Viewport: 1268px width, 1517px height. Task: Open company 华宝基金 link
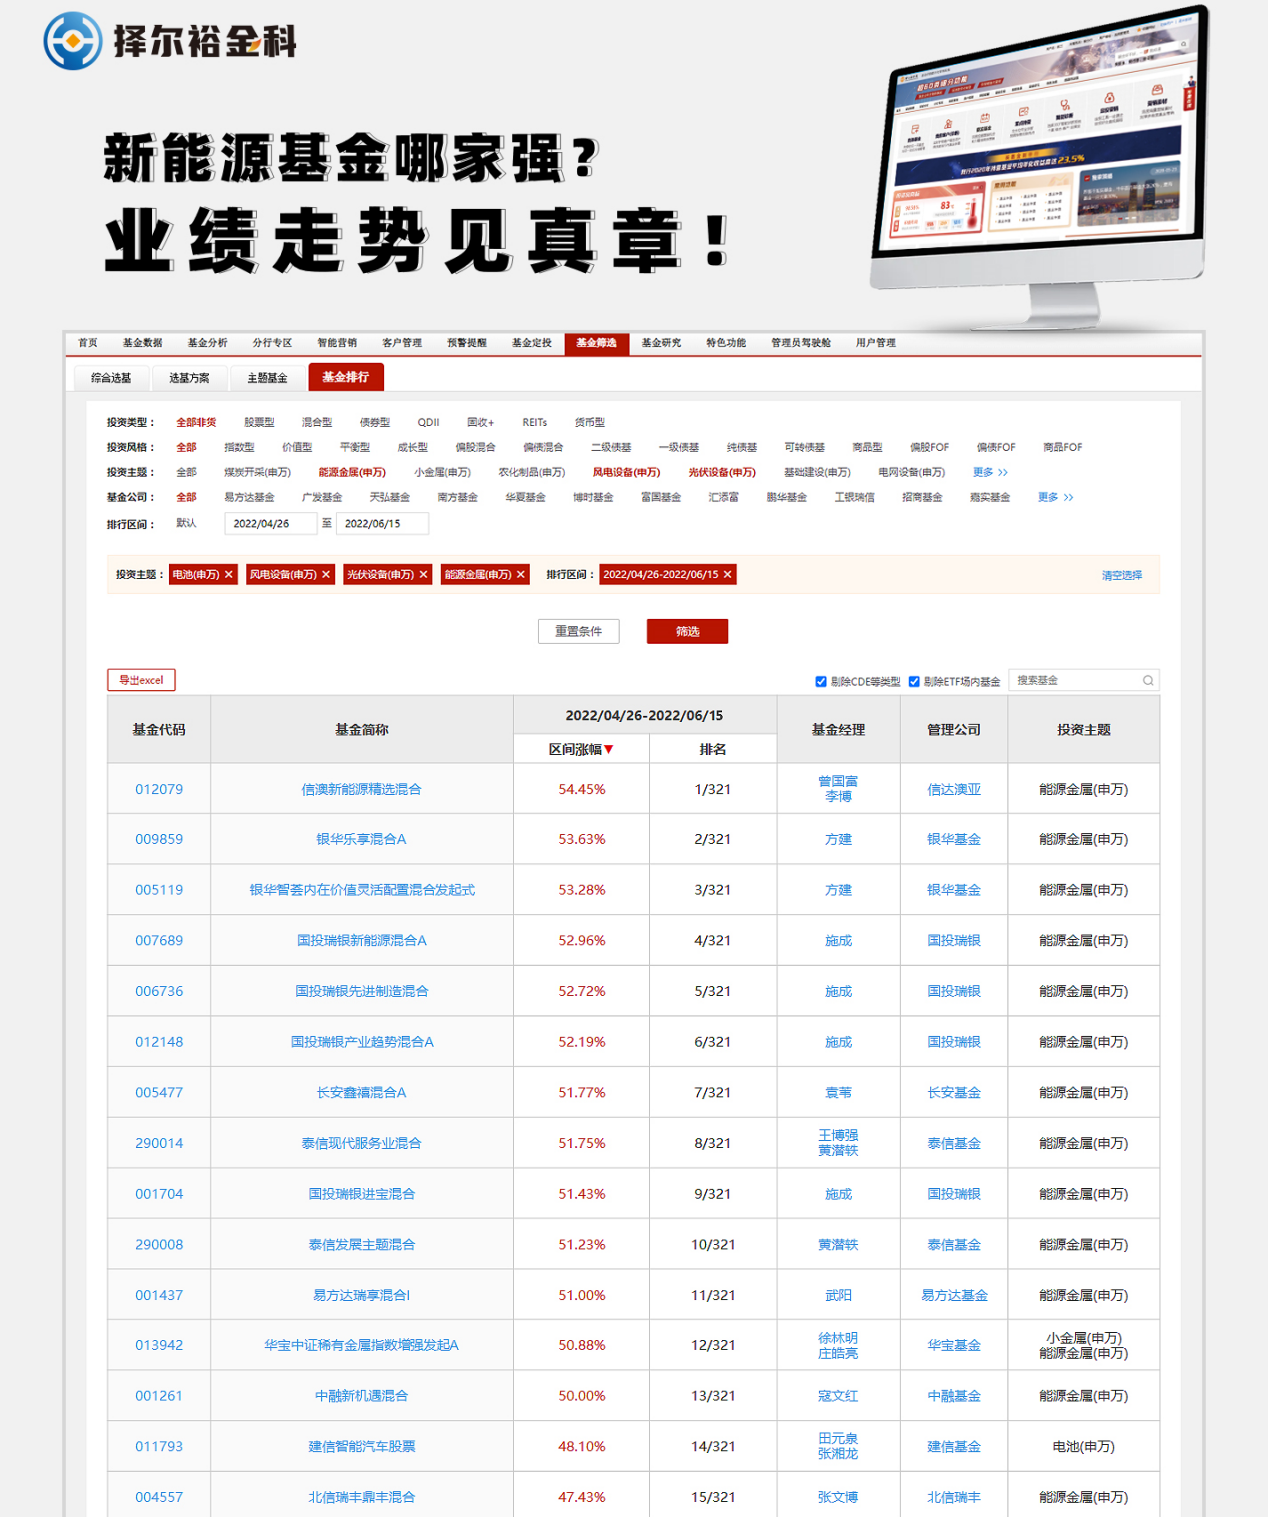pyautogui.click(x=954, y=1345)
